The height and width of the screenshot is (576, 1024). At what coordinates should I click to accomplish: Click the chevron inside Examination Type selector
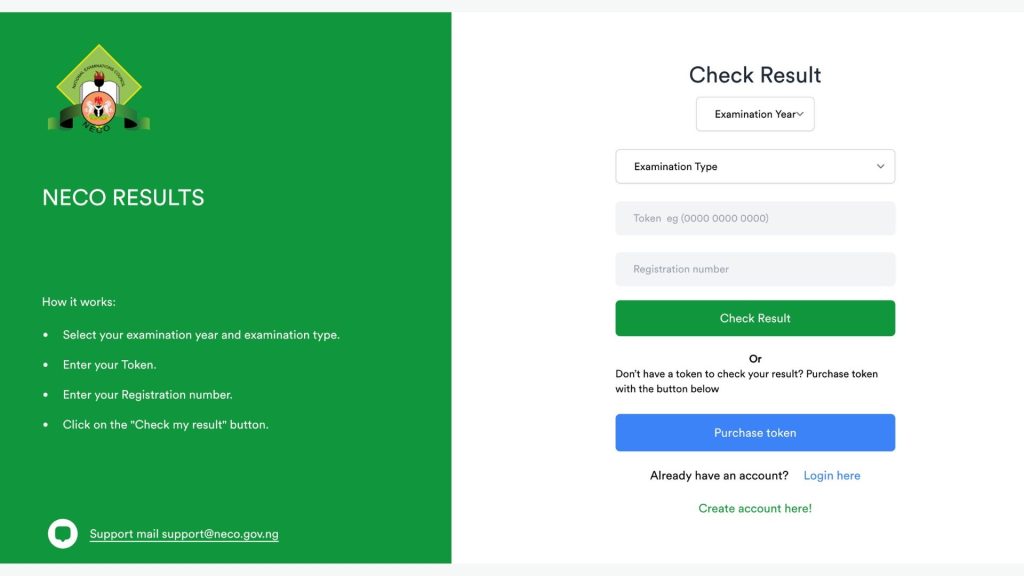click(879, 166)
